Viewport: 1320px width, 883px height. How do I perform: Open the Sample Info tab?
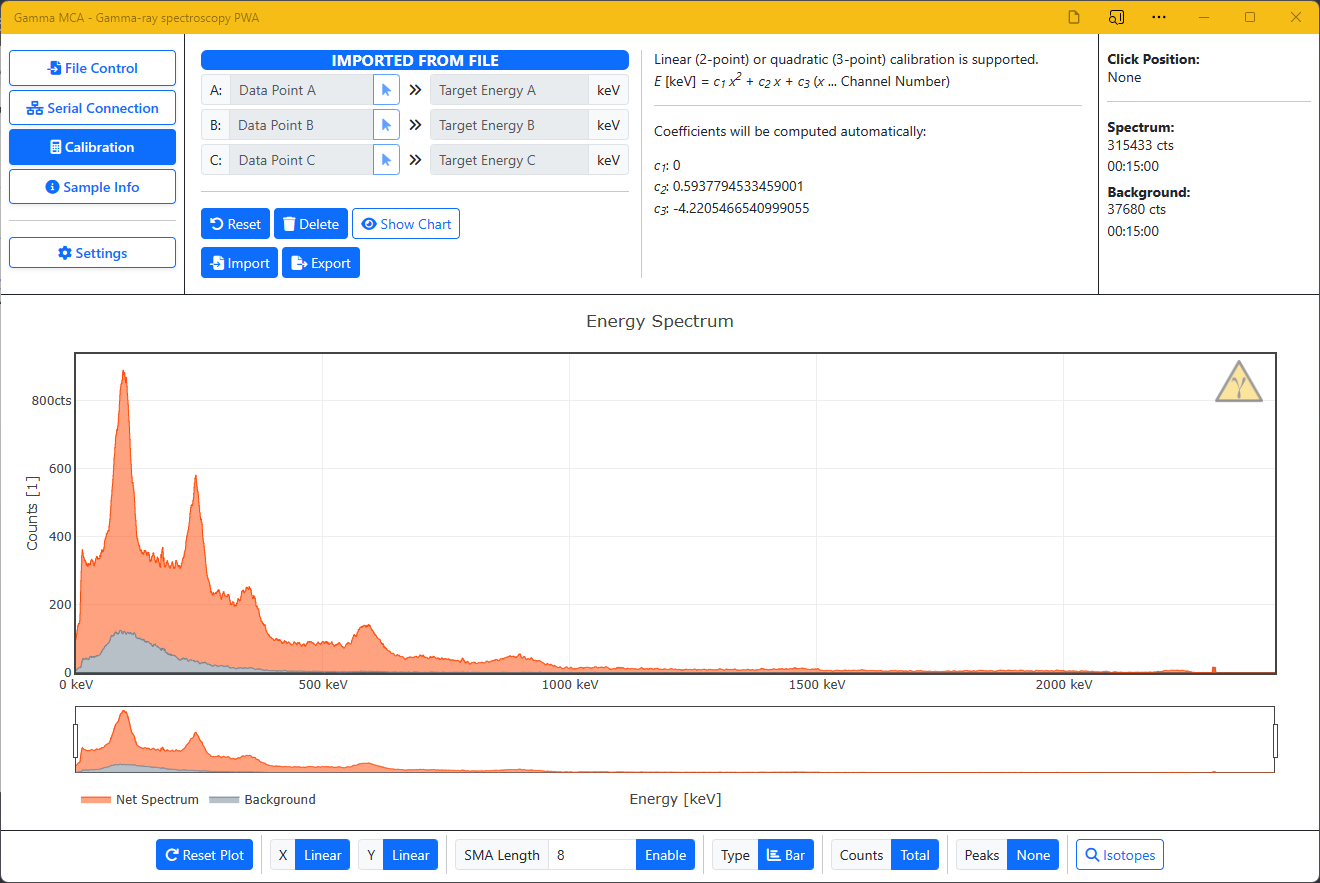tap(92, 187)
